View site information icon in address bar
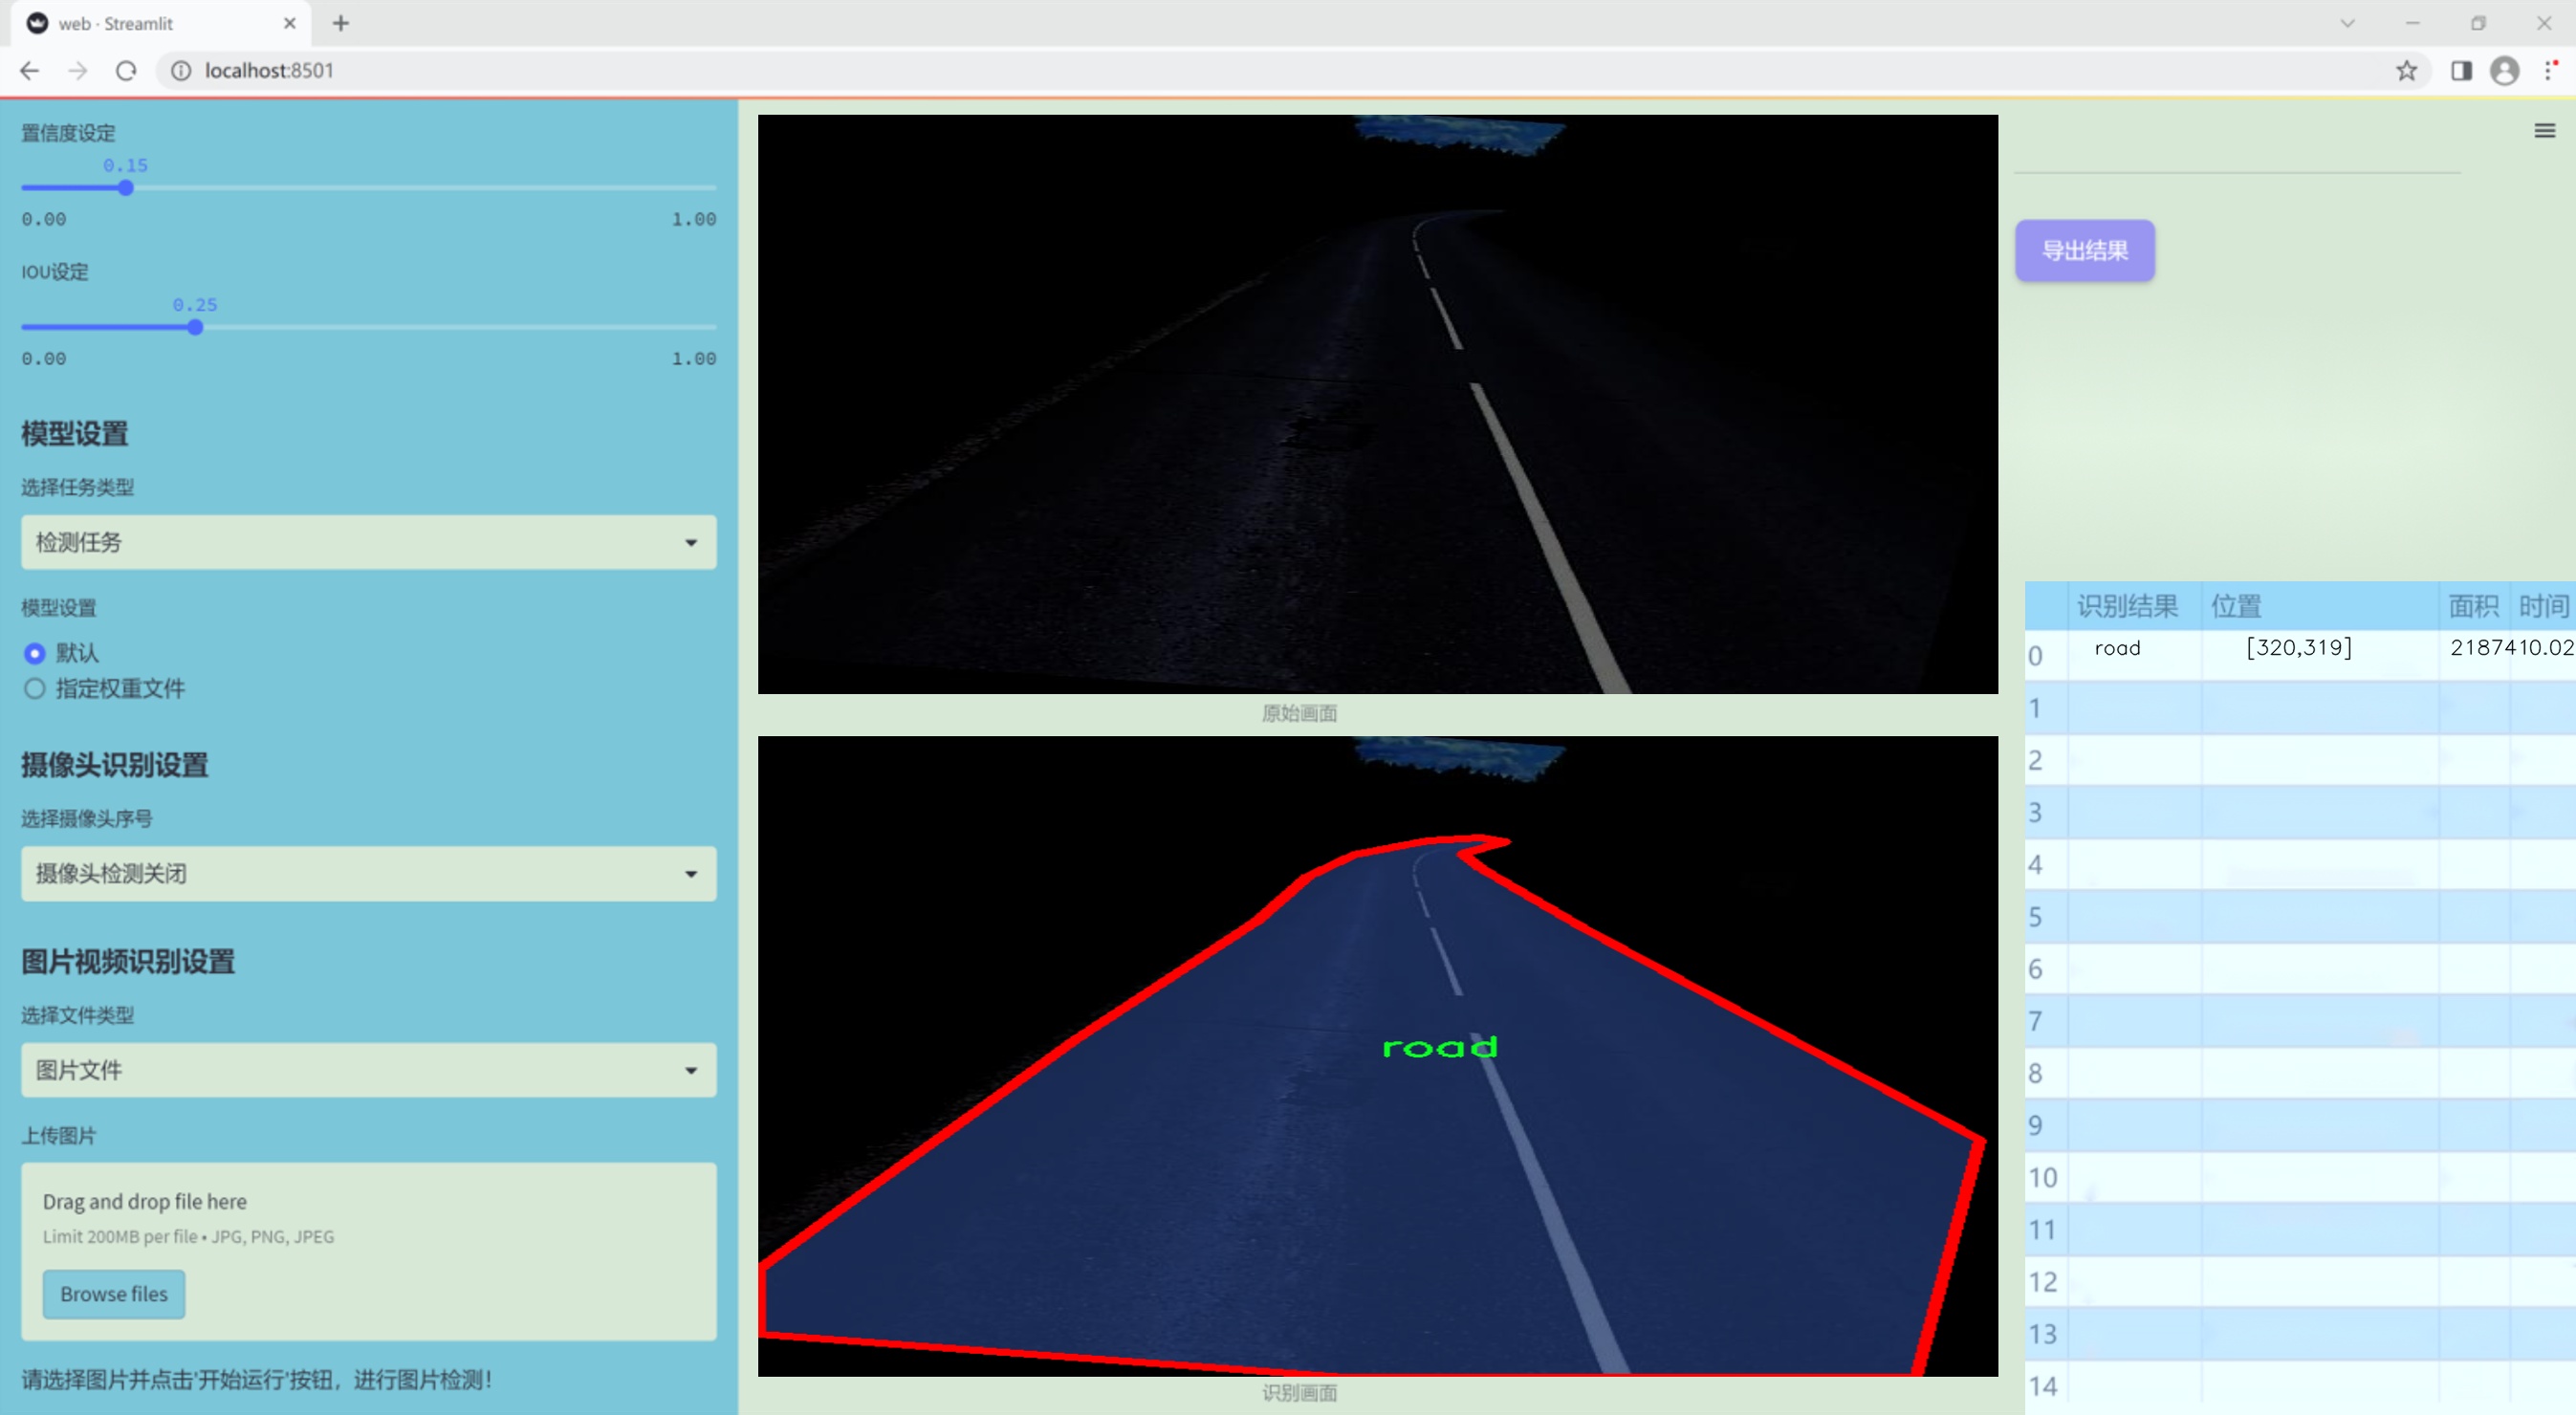The height and width of the screenshot is (1415, 2576). point(181,71)
